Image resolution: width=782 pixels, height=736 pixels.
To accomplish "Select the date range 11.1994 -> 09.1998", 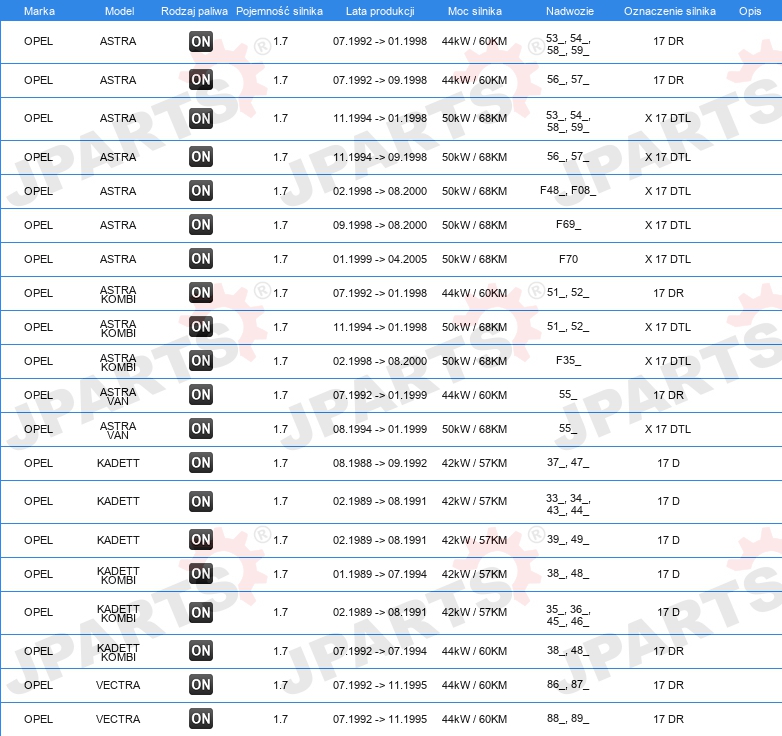I will [x=380, y=157].
